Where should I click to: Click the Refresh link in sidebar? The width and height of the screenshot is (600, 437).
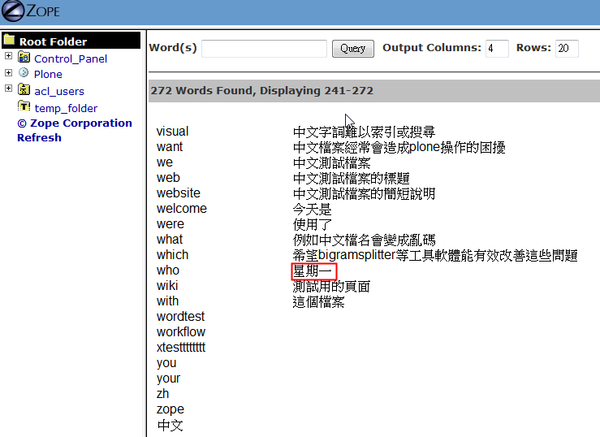pyautogui.click(x=39, y=138)
